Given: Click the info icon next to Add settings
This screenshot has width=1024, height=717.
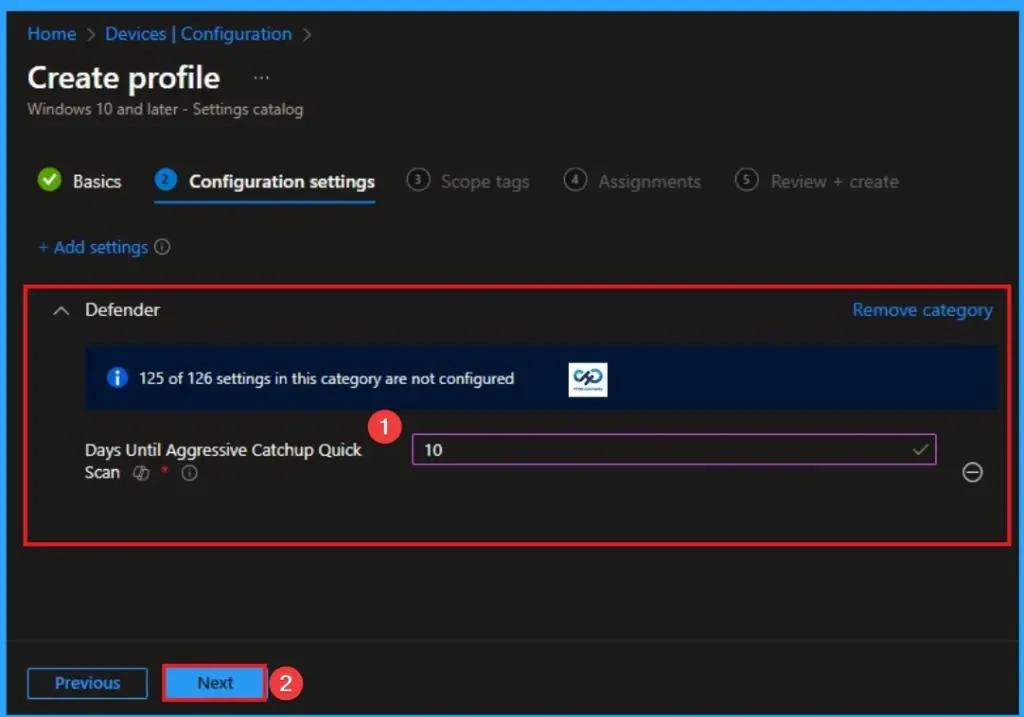Looking at the screenshot, I should click(x=164, y=247).
